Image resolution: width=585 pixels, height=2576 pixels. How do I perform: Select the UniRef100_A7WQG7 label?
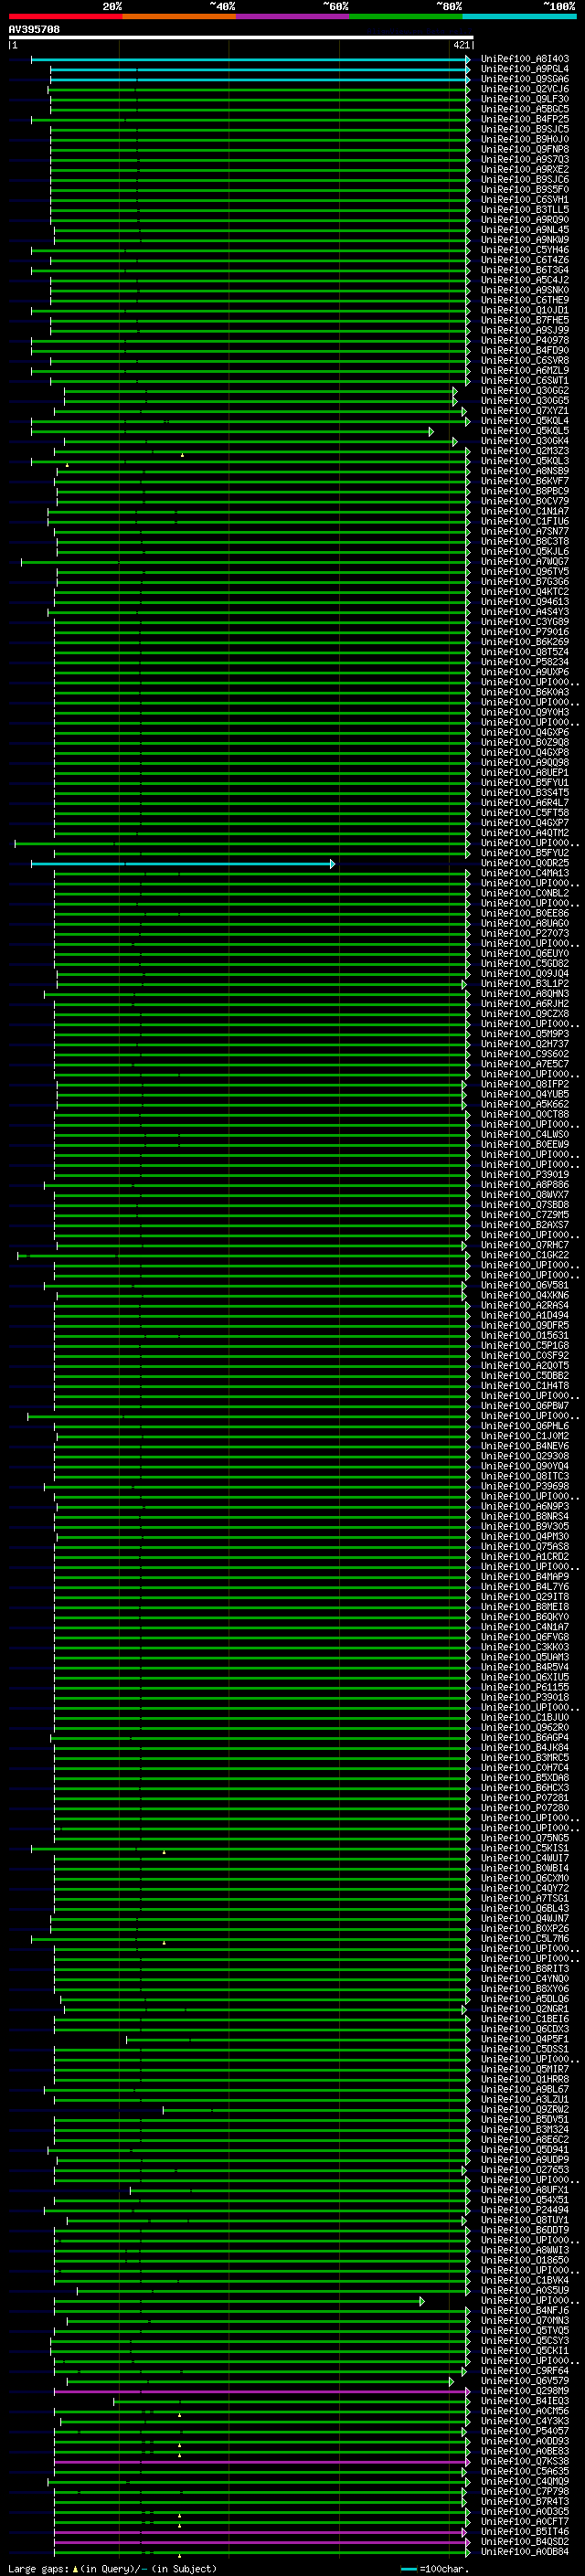[525, 561]
